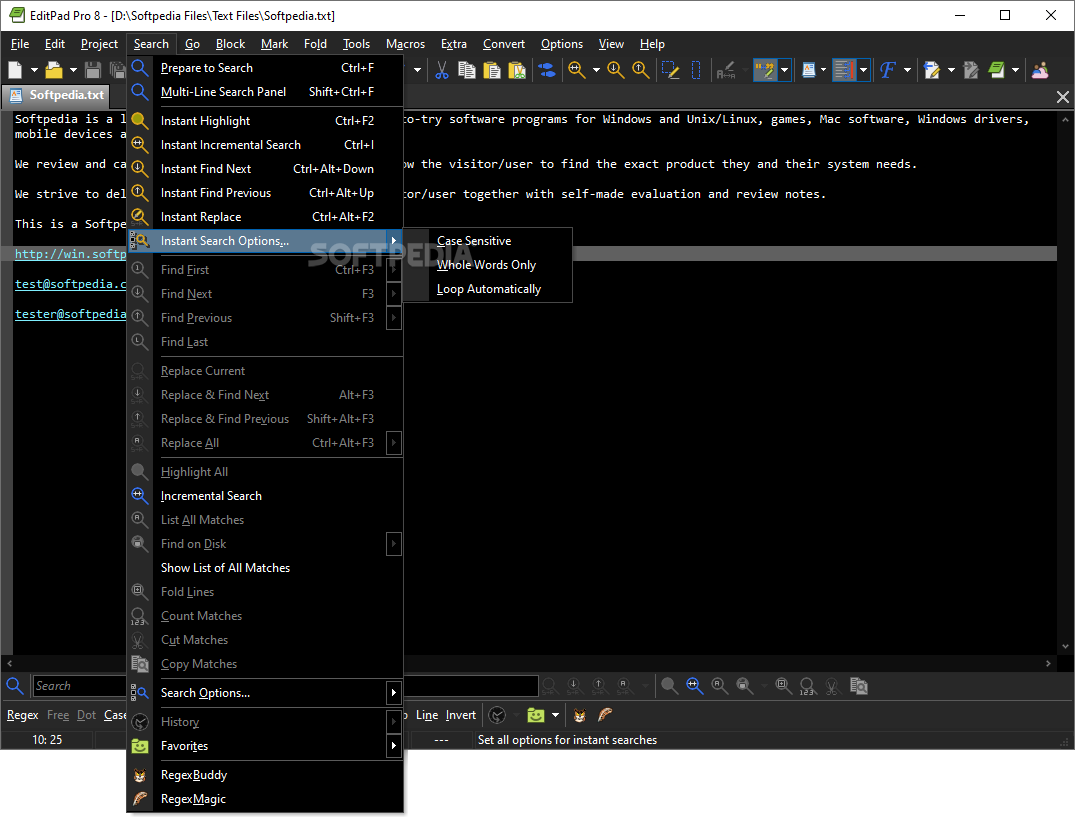Open dropdown beside the green Favorites icon in the search panel
The width and height of the screenshot is (1075, 817).
pyautogui.click(x=555, y=716)
